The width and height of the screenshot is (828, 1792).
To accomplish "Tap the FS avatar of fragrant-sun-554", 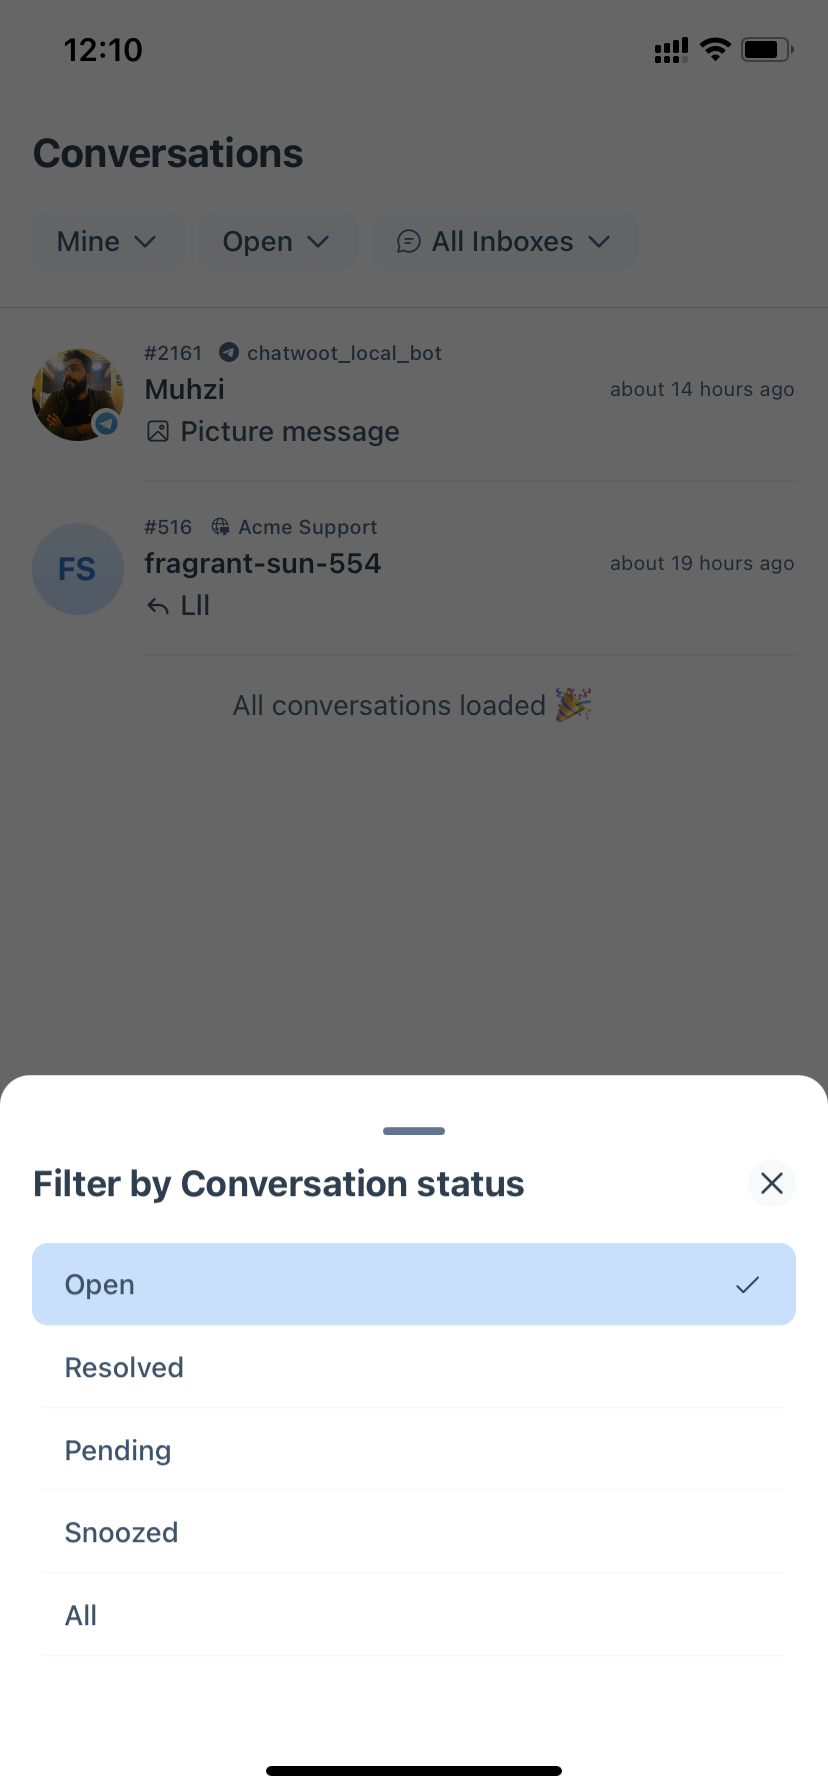I will [x=77, y=569].
